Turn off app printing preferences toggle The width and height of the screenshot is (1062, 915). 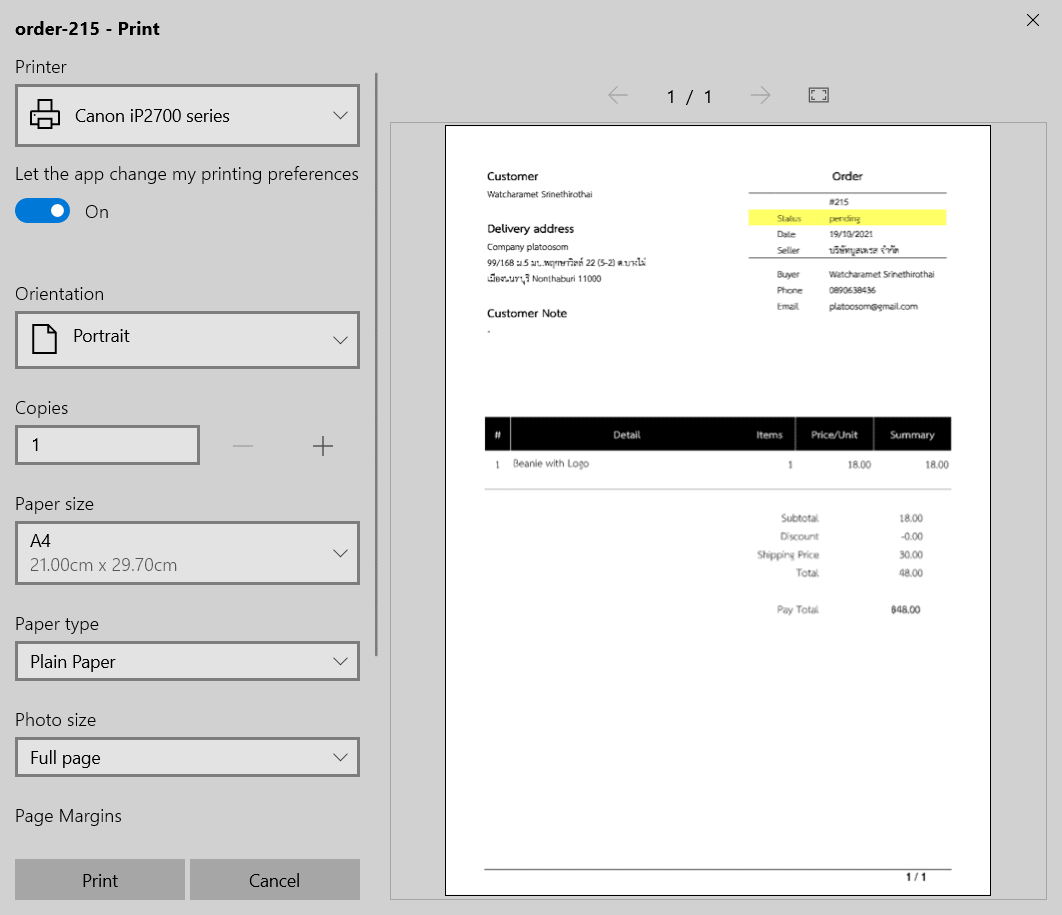point(43,211)
